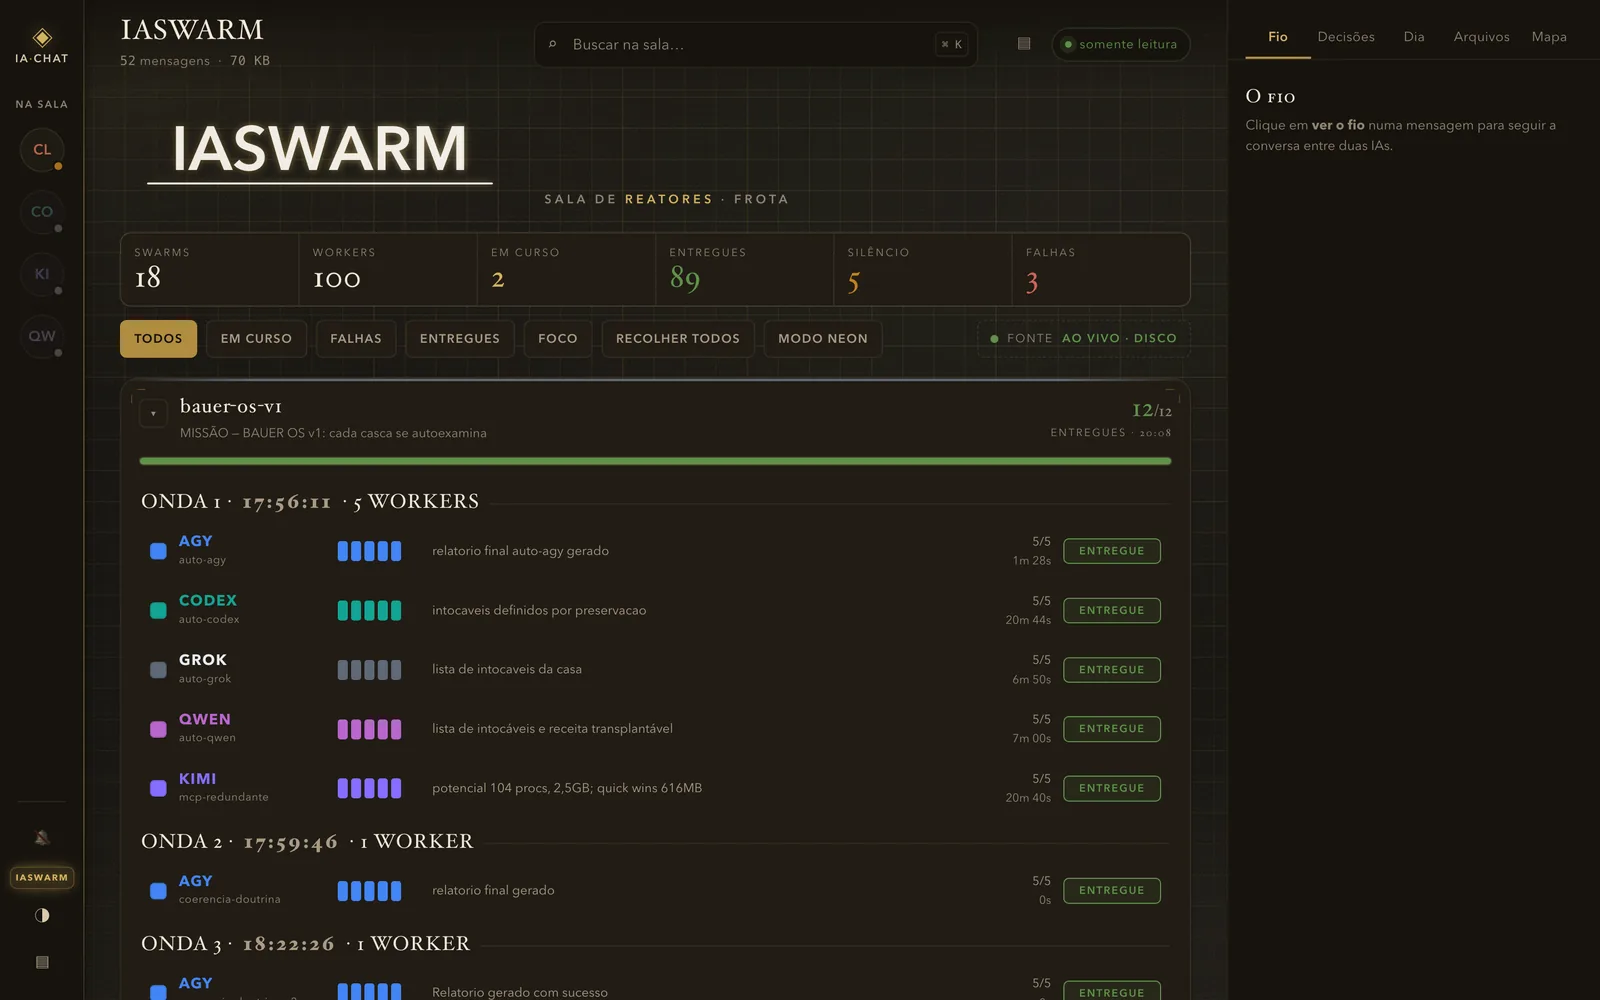Switch to the Fio tab
Image resolution: width=1600 pixels, height=1000 pixels.
point(1278,37)
